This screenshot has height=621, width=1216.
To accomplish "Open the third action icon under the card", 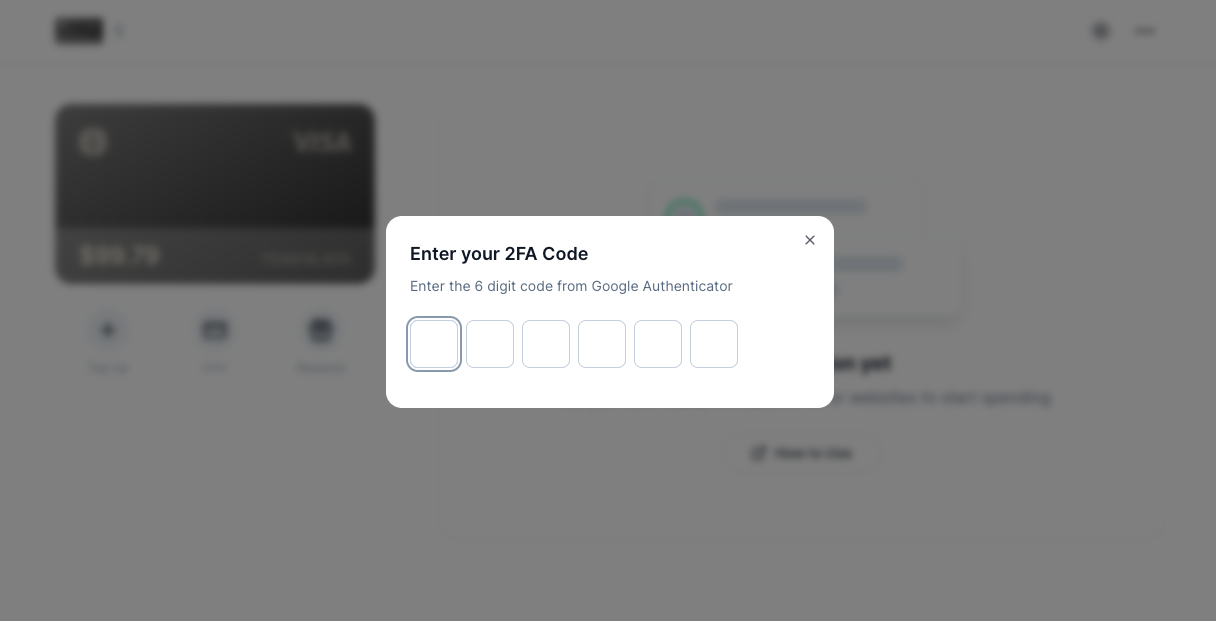I will point(321,330).
